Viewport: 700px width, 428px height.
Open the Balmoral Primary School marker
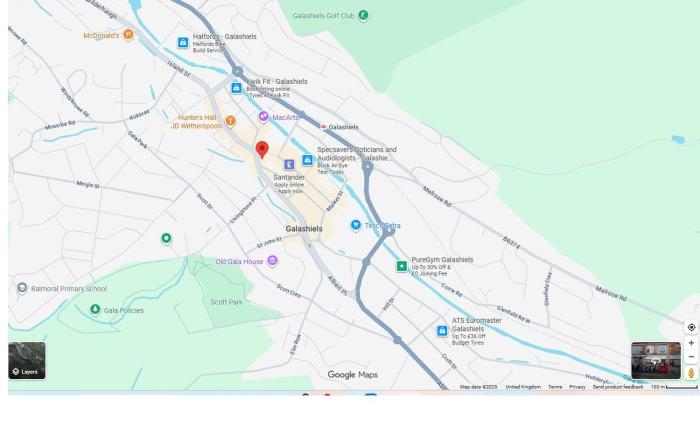coord(22,288)
